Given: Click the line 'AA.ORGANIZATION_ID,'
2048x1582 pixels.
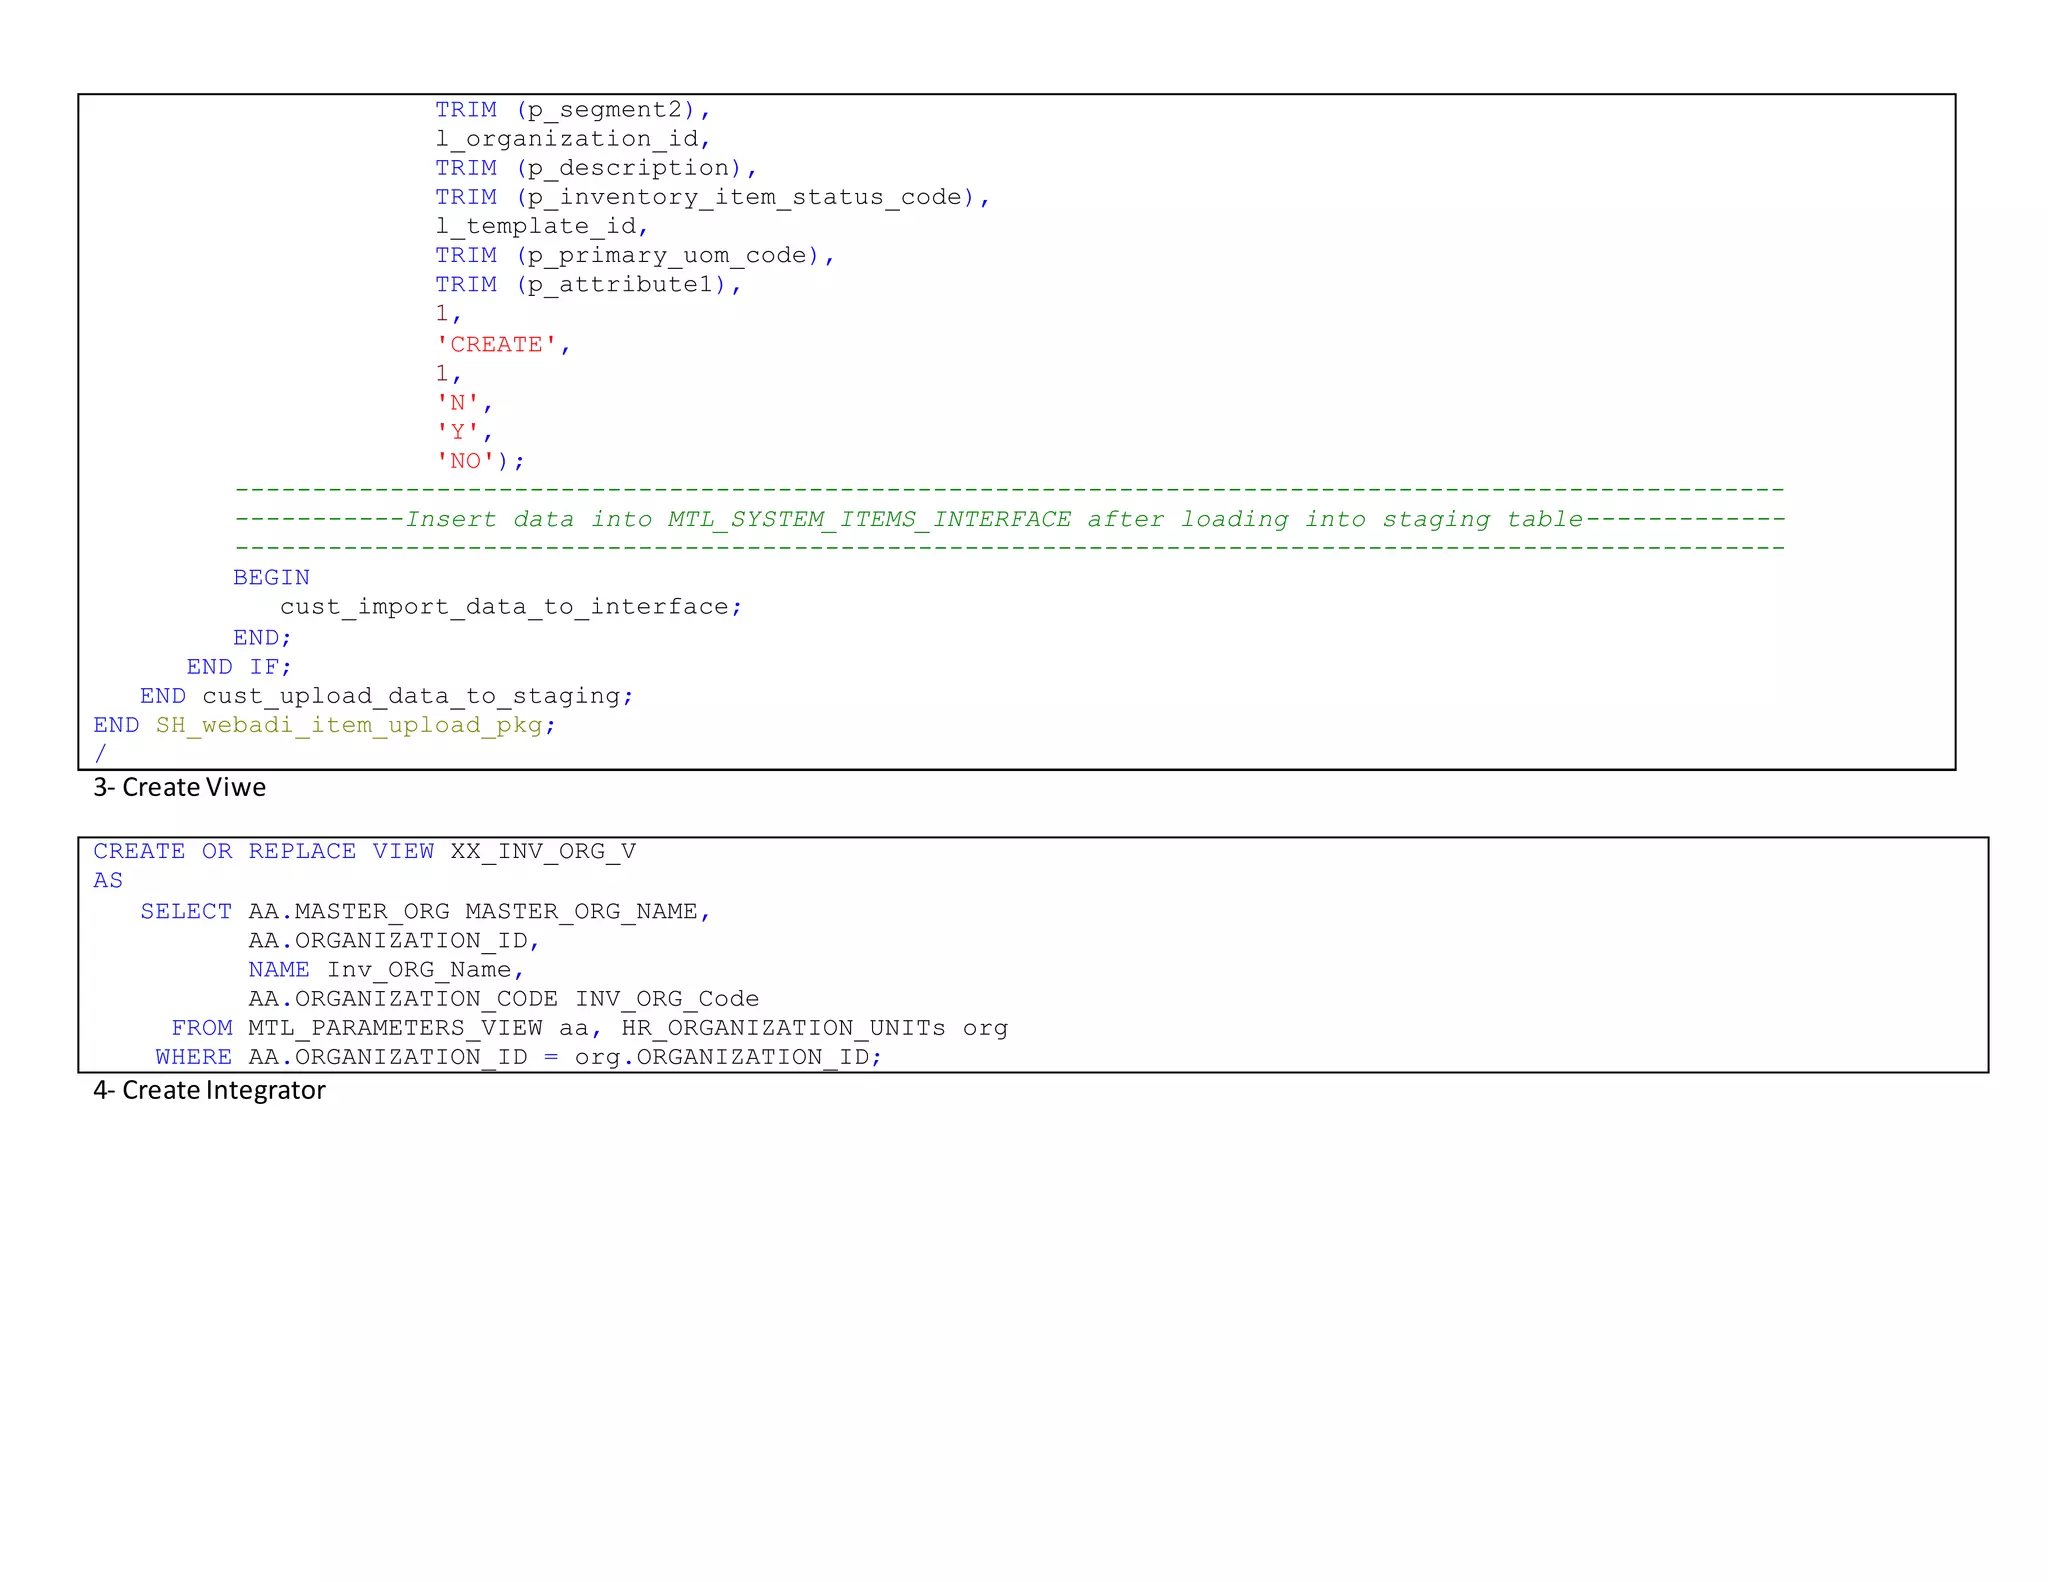Looking at the screenshot, I should 395,941.
